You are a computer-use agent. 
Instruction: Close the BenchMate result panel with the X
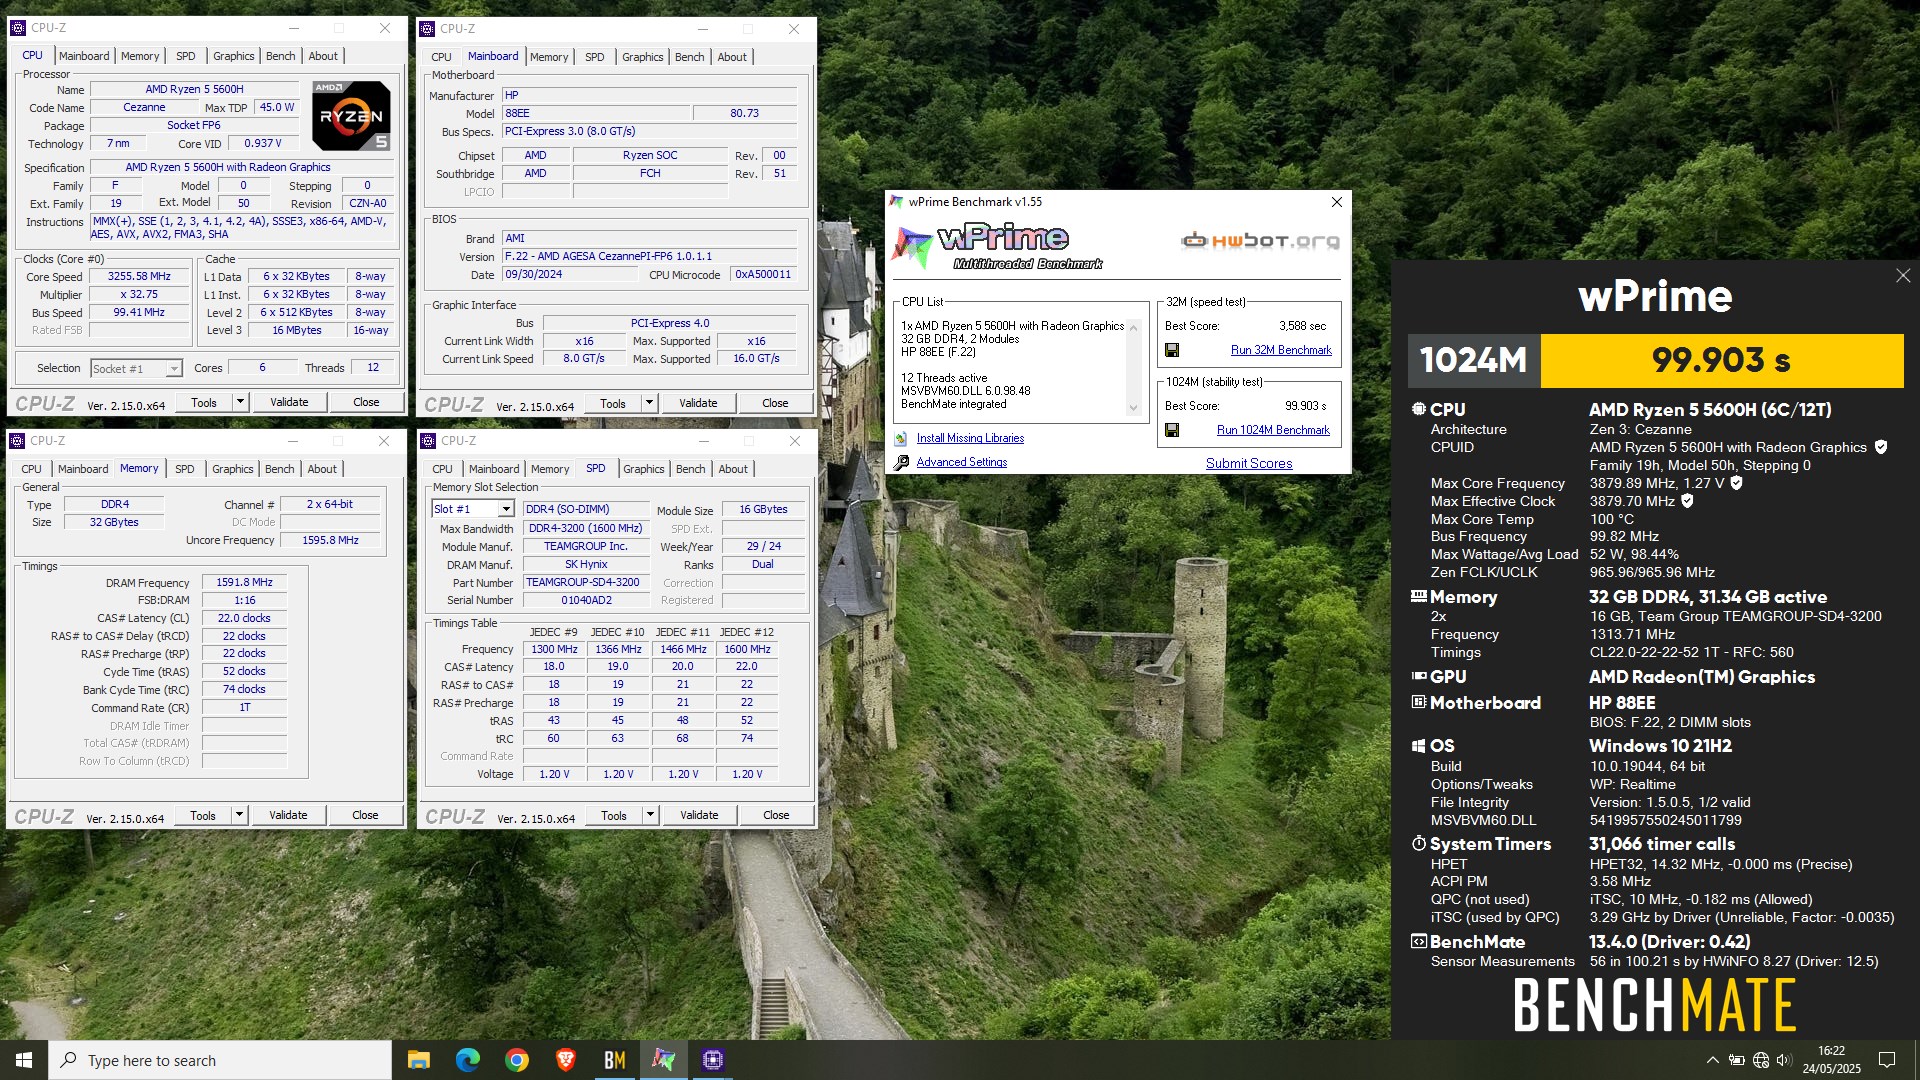point(1903,276)
